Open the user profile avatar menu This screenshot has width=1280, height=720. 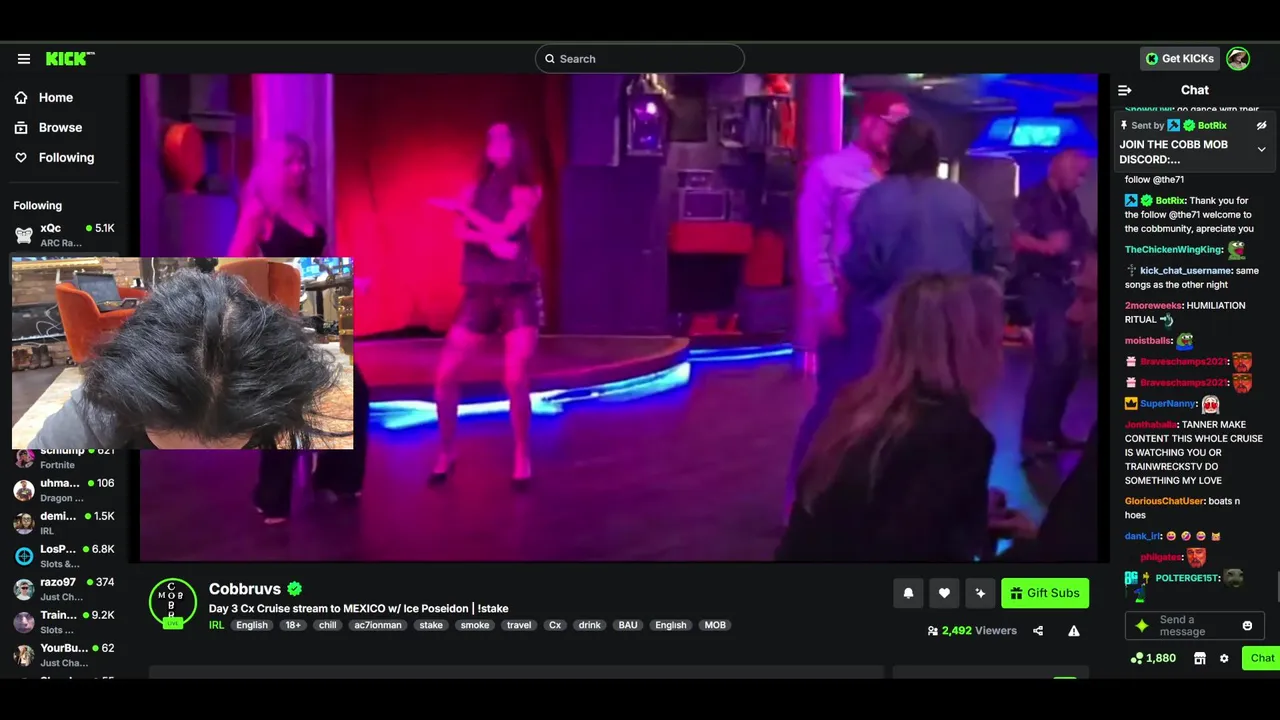[1238, 59]
